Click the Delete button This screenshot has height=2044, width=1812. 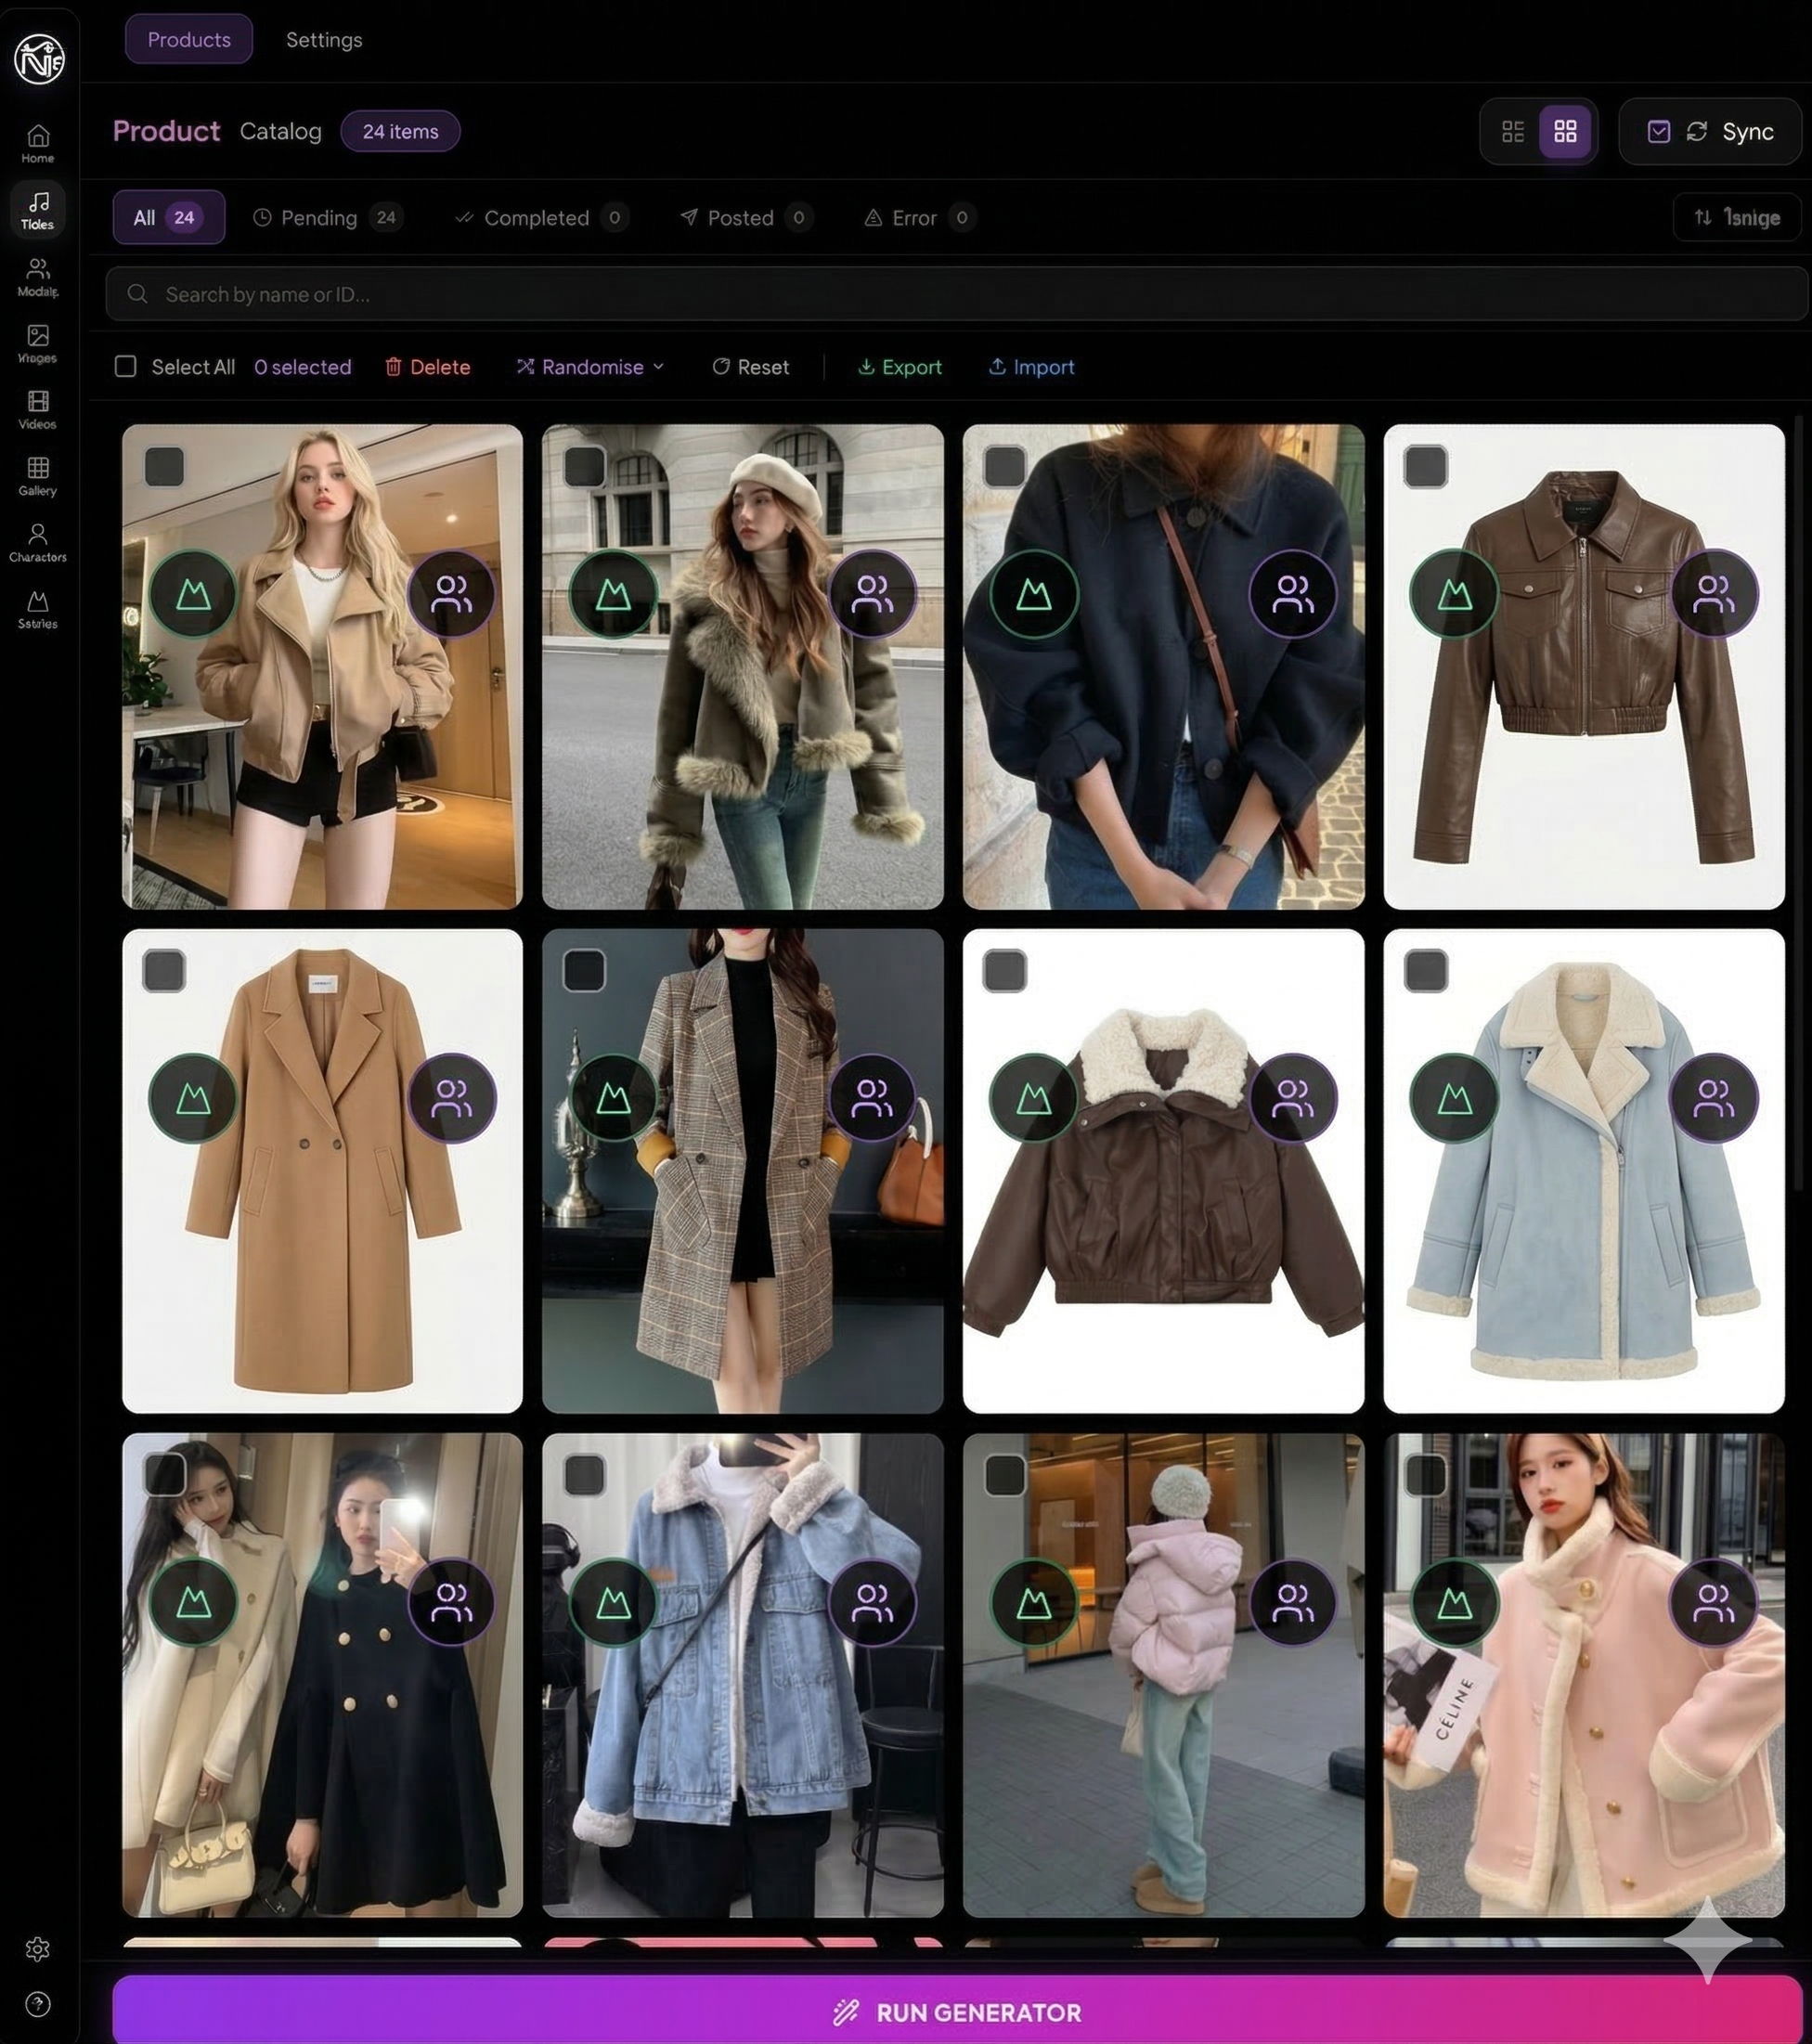pos(428,367)
